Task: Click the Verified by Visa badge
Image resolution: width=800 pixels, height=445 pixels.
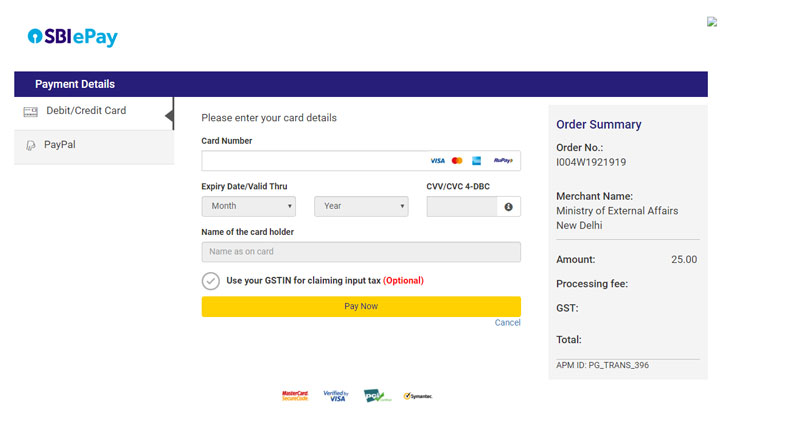Action: pyautogui.click(x=334, y=396)
